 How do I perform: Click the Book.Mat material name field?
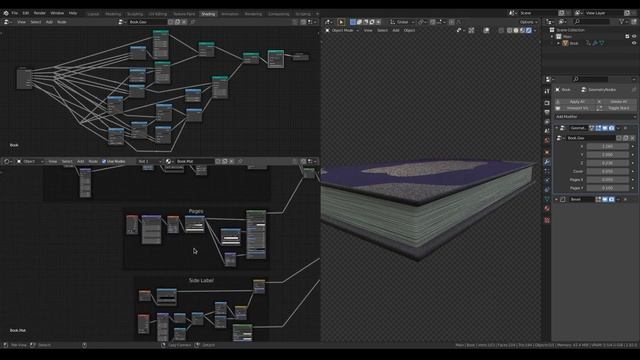click(194, 161)
